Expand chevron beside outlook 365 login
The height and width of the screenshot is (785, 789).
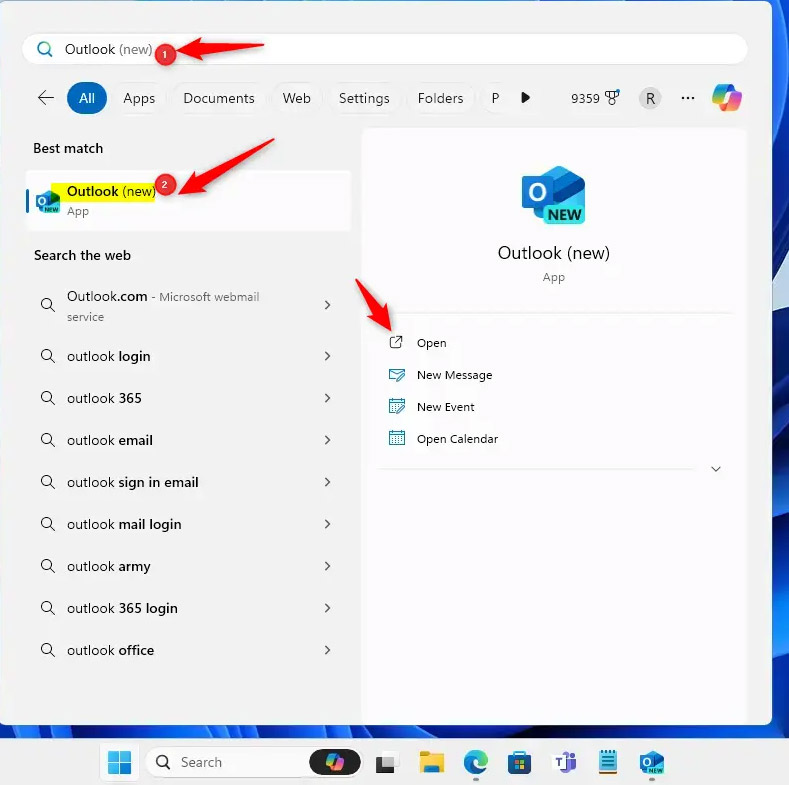click(327, 608)
